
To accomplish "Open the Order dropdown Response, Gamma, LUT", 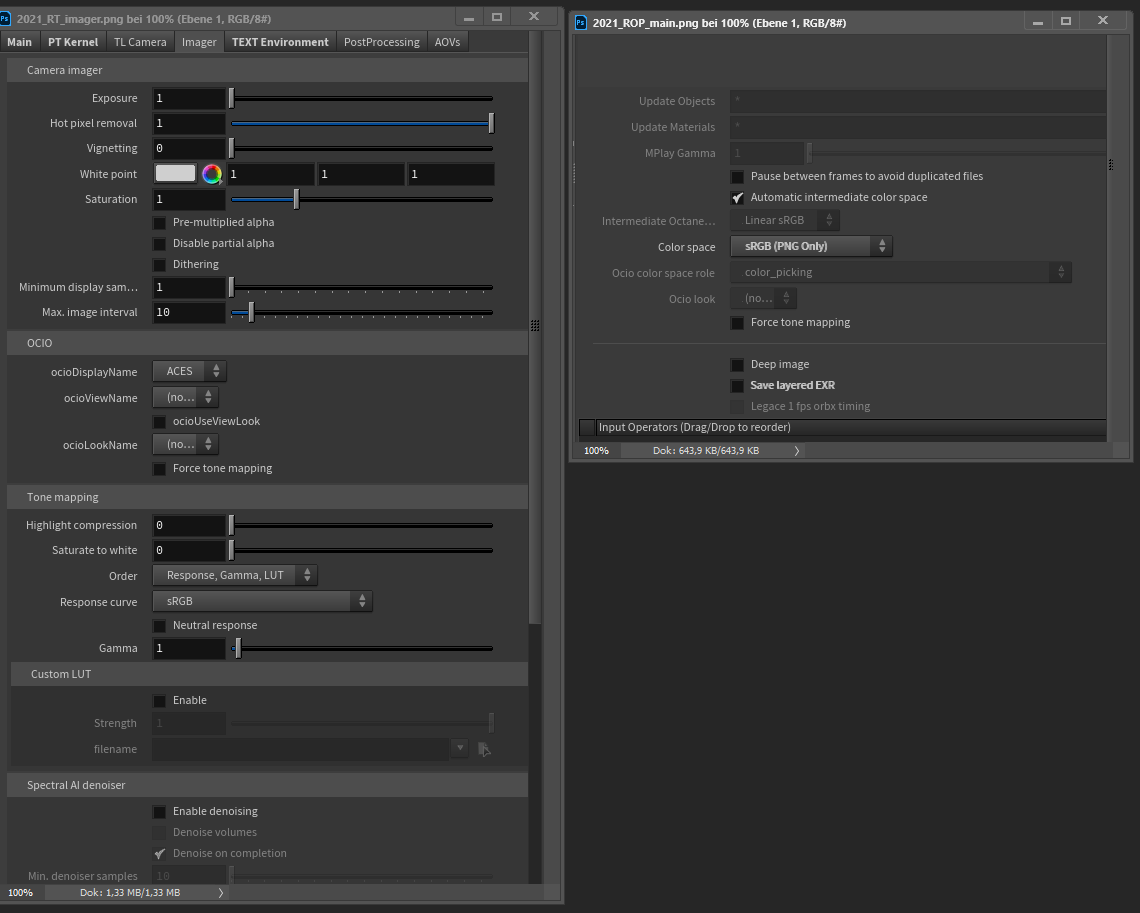I will coord(235,575).
